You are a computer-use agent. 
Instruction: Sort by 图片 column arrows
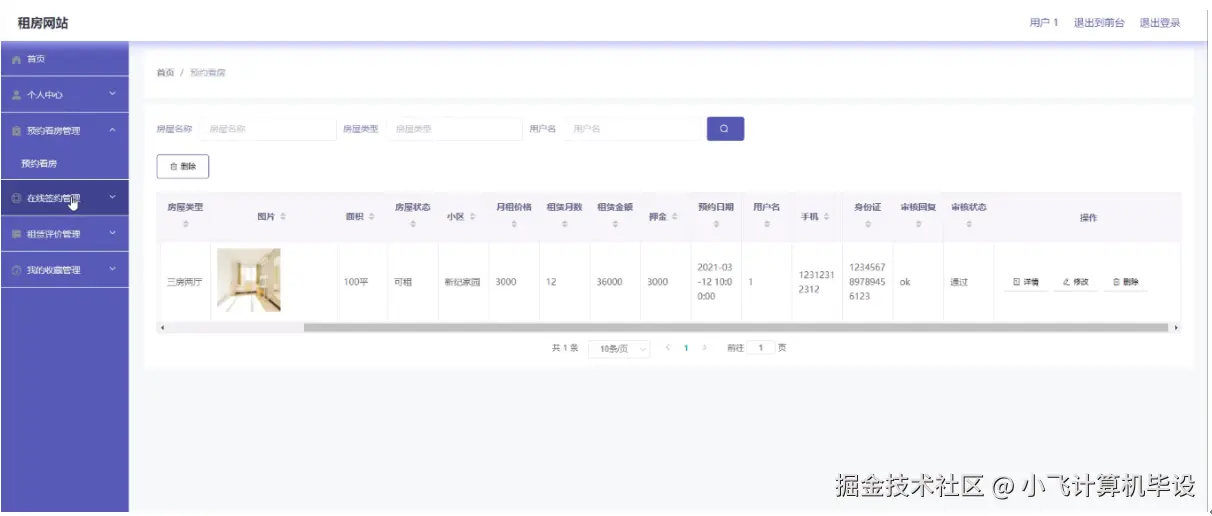pyautogui.click(x=283, y=216)
